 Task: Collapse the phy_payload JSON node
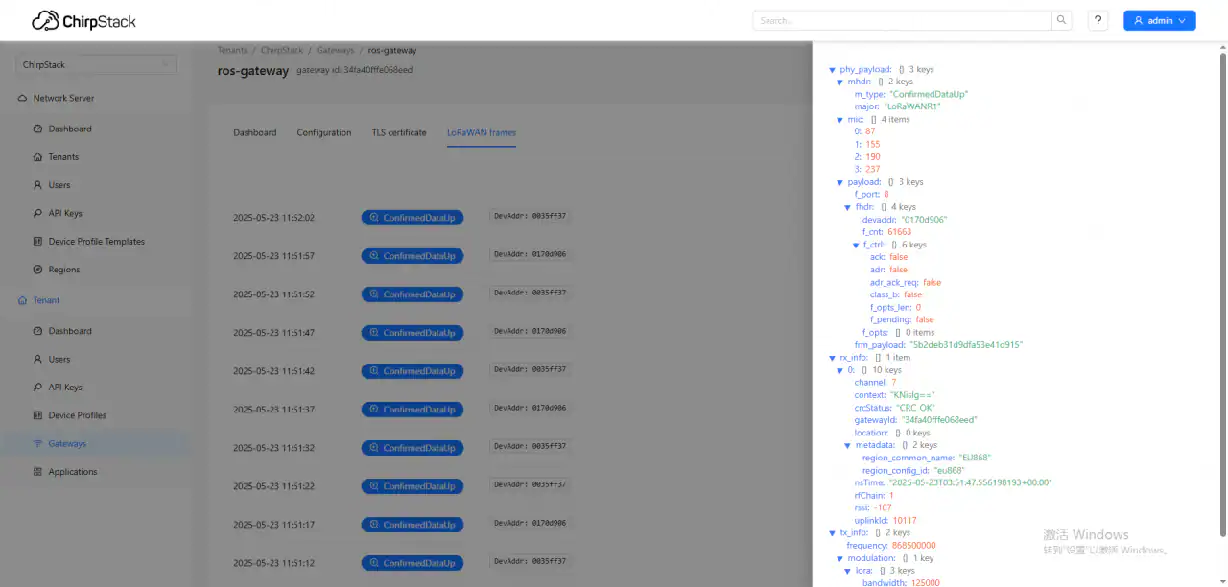tap(832, 70)
